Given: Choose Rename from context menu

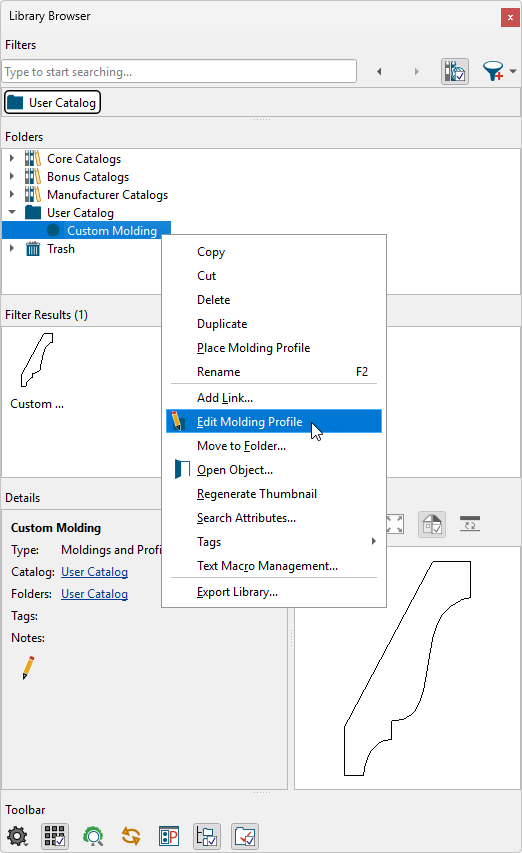Looking at the screenshot, I should coord(274,372).
